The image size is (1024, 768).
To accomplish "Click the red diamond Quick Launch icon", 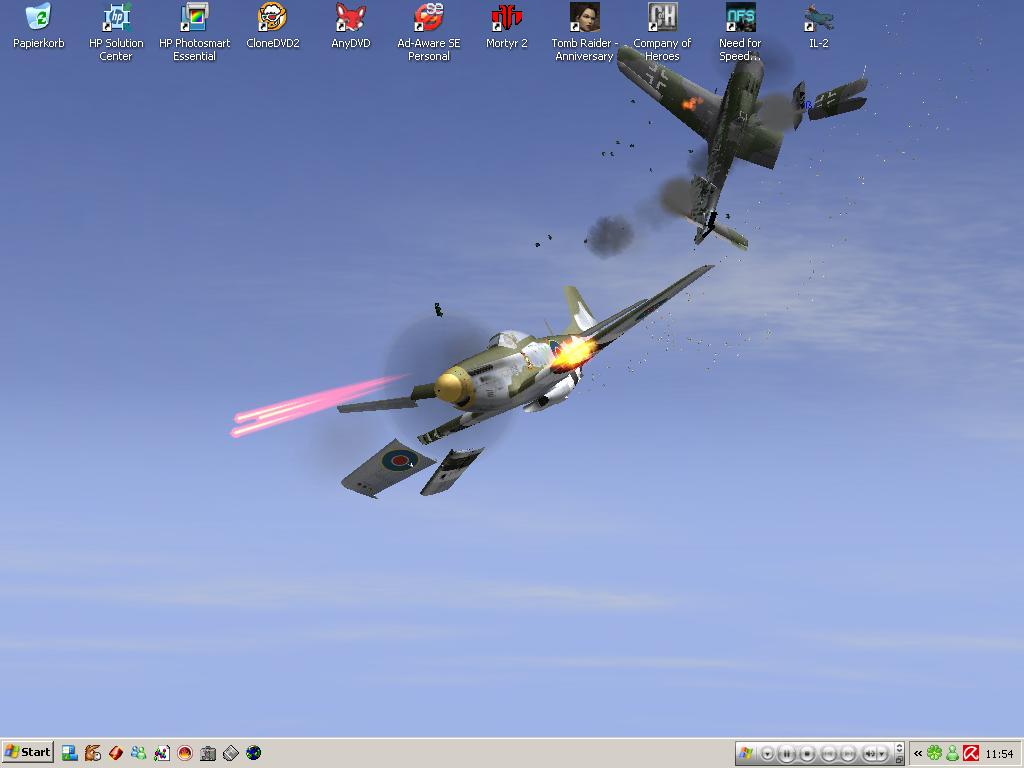I will pyautogui.click(x=116, y=753).
